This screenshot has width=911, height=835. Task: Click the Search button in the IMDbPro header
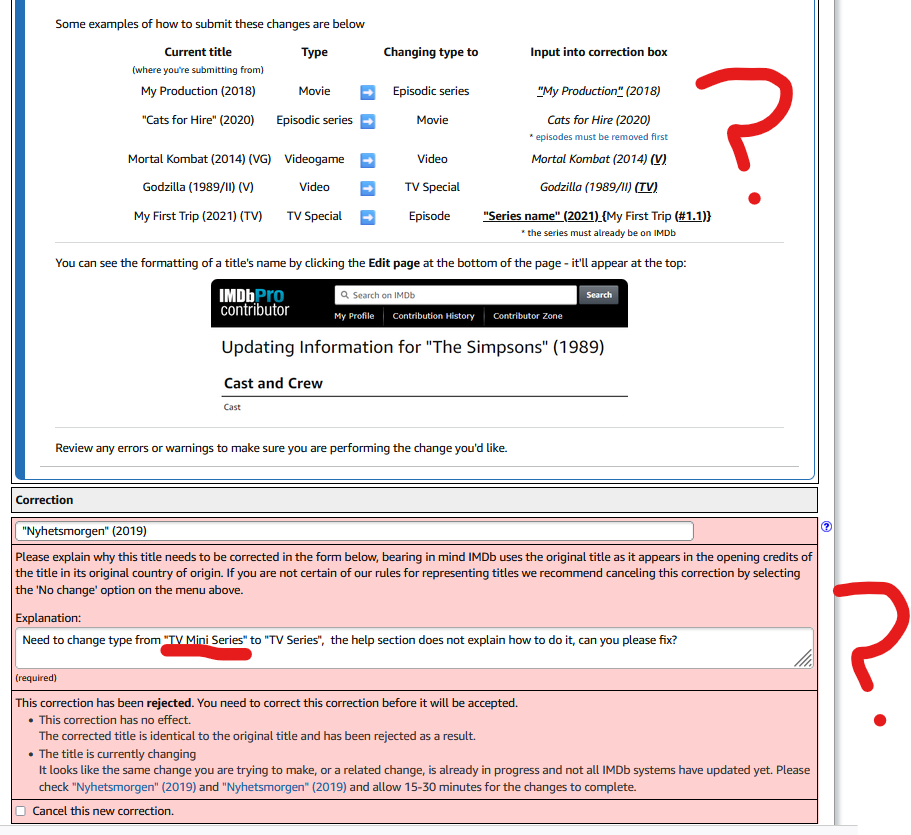pyautogui.click(x=599, y=295)
